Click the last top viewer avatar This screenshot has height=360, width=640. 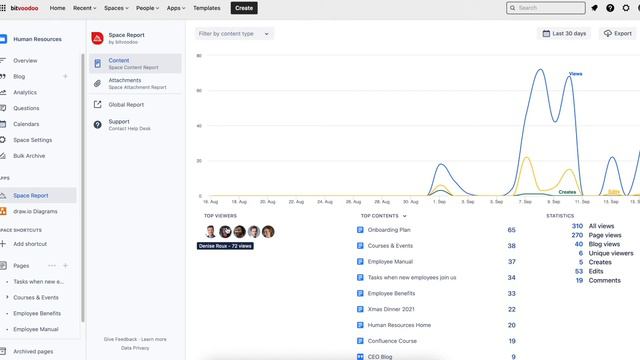(x=268, y=231)
